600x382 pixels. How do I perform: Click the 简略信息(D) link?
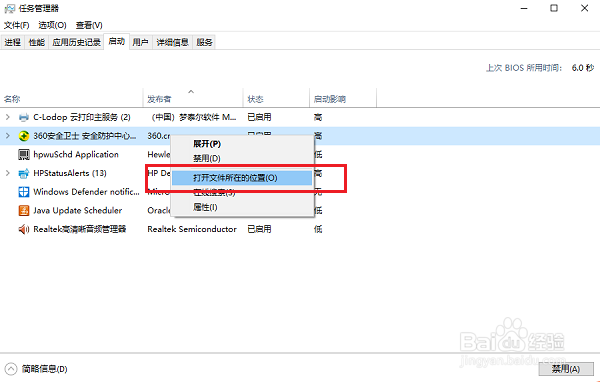tap(44, 369)
